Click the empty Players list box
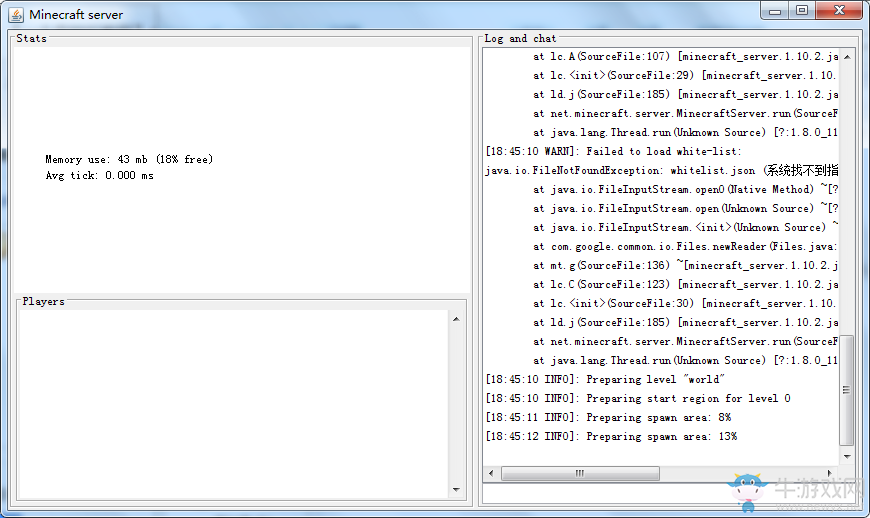 click(233, 404)
